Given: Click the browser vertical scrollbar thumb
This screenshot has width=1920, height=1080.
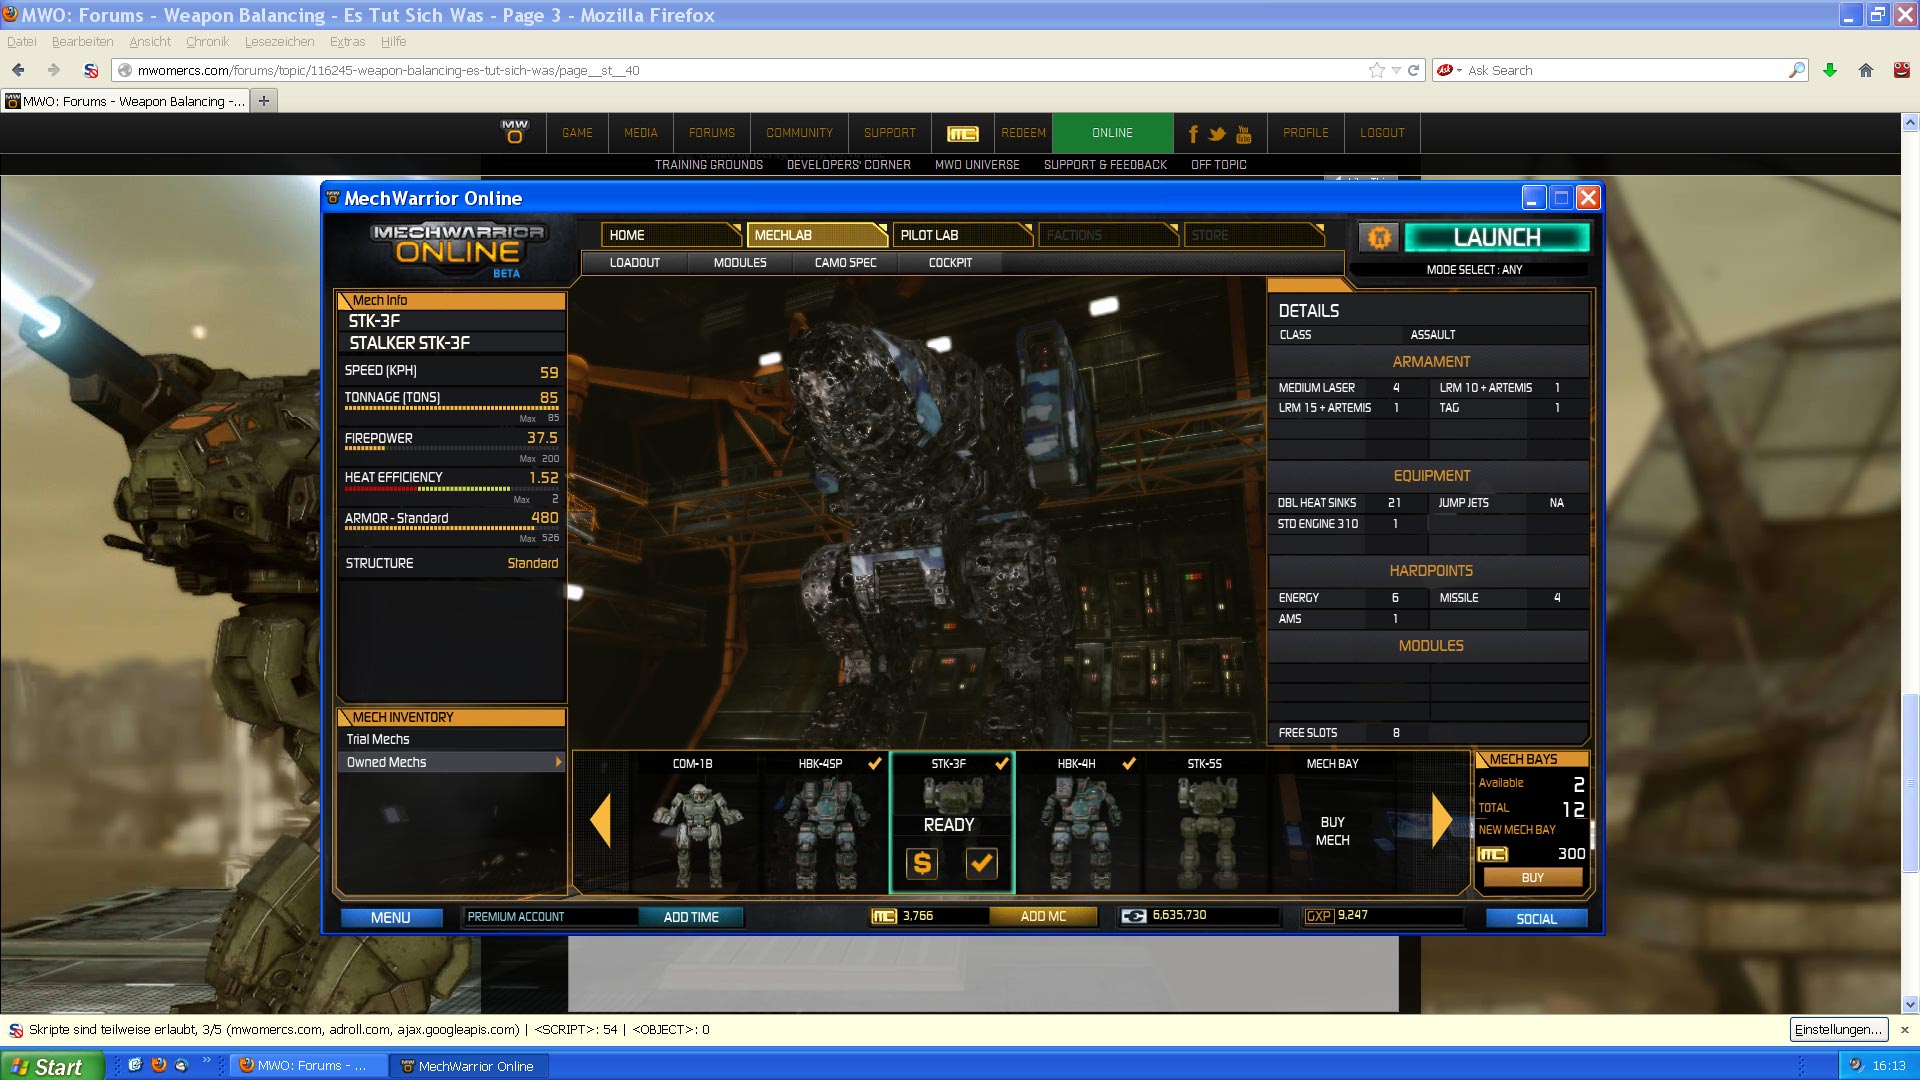Looking at the screenshot, I should click(1910, 782).
